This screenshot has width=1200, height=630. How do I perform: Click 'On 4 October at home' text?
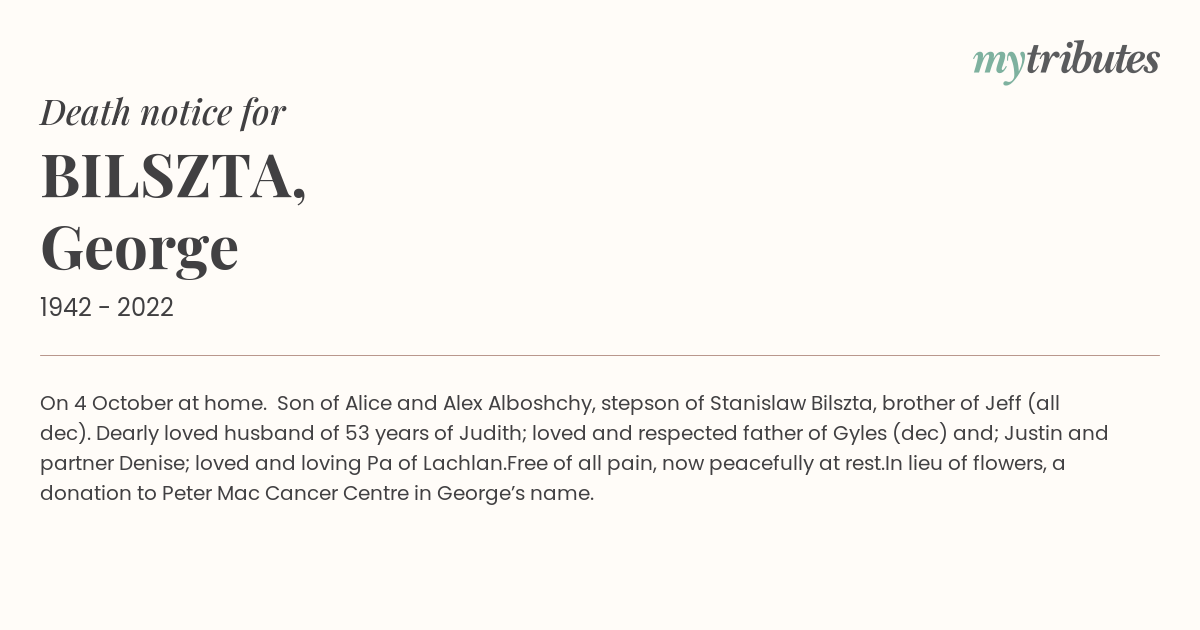tap(152, 403)
